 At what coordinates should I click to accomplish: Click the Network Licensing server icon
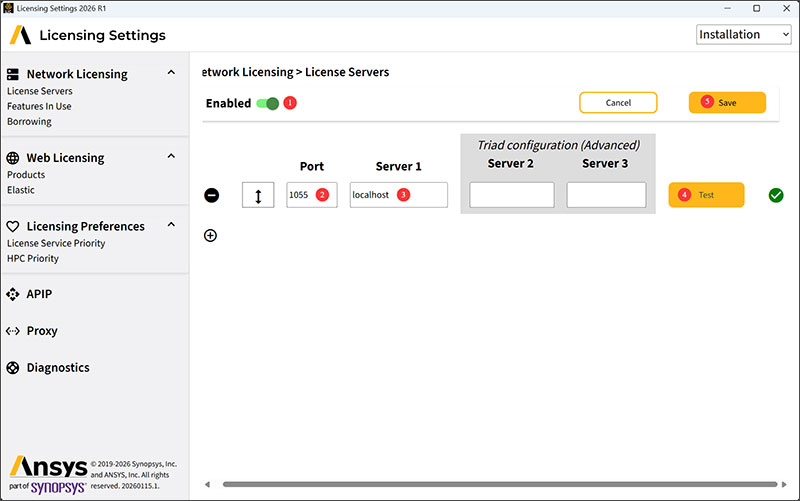point(13,74)
